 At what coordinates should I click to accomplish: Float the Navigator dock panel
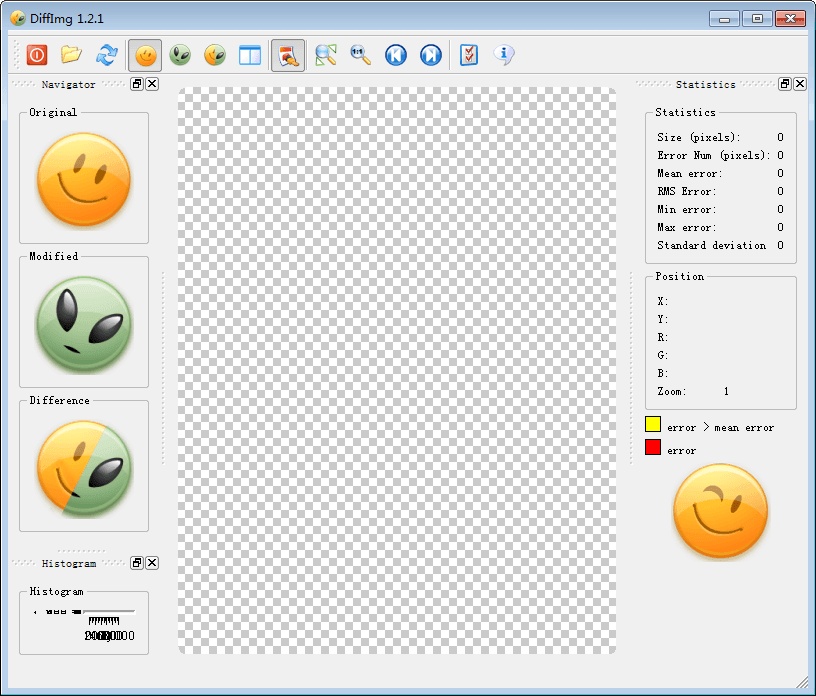(137, 84)
